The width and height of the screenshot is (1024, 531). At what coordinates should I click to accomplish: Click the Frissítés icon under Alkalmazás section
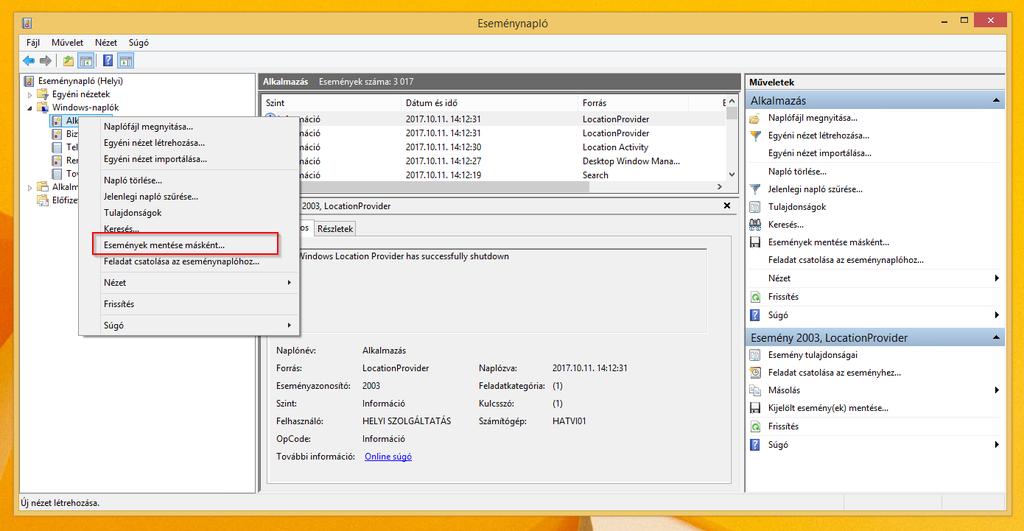coord(755,297)
